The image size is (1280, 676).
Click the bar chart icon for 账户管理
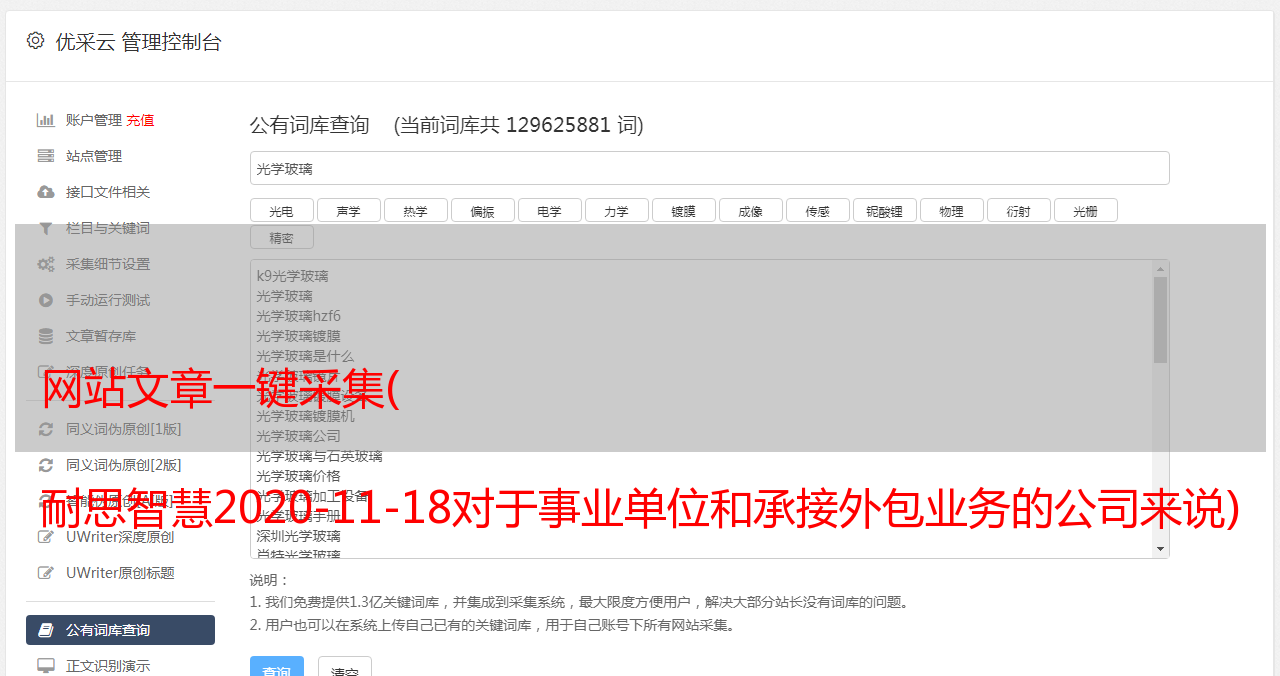click(x=46, y=120)
